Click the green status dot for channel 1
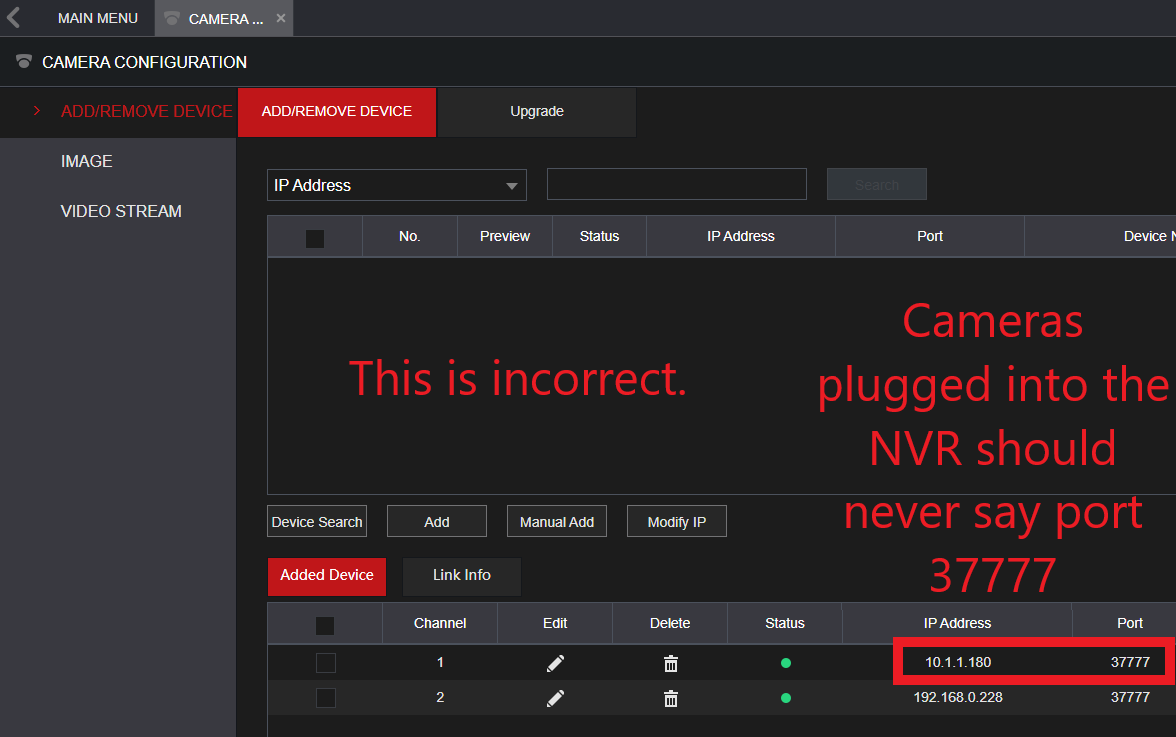Screen dimensions: 1176x737 click(x=785, y=663)
